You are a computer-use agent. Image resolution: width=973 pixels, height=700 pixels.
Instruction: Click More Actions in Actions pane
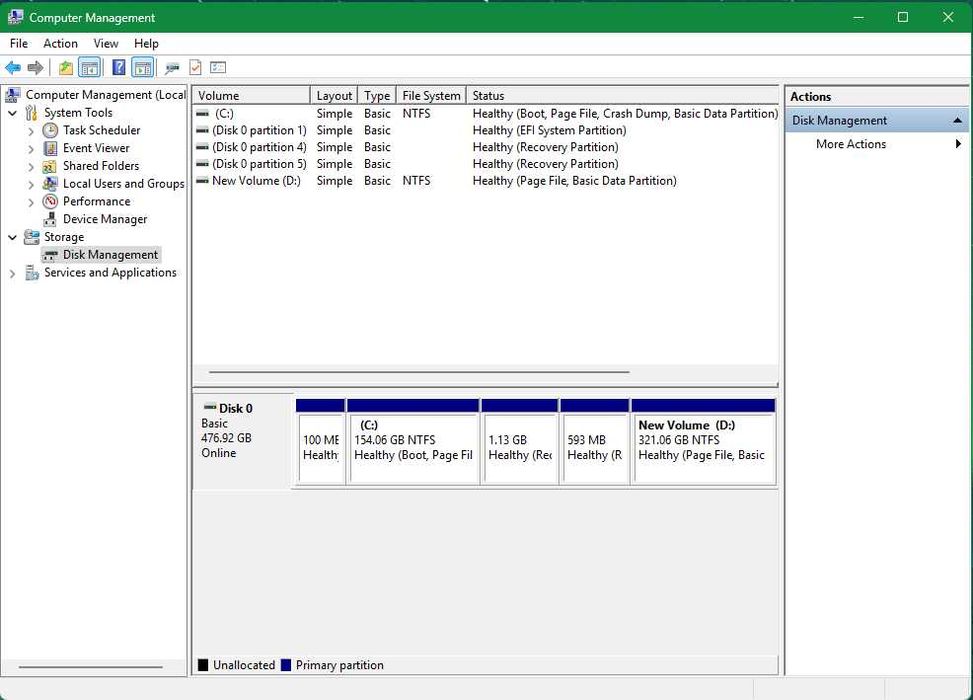pos(851,144)
